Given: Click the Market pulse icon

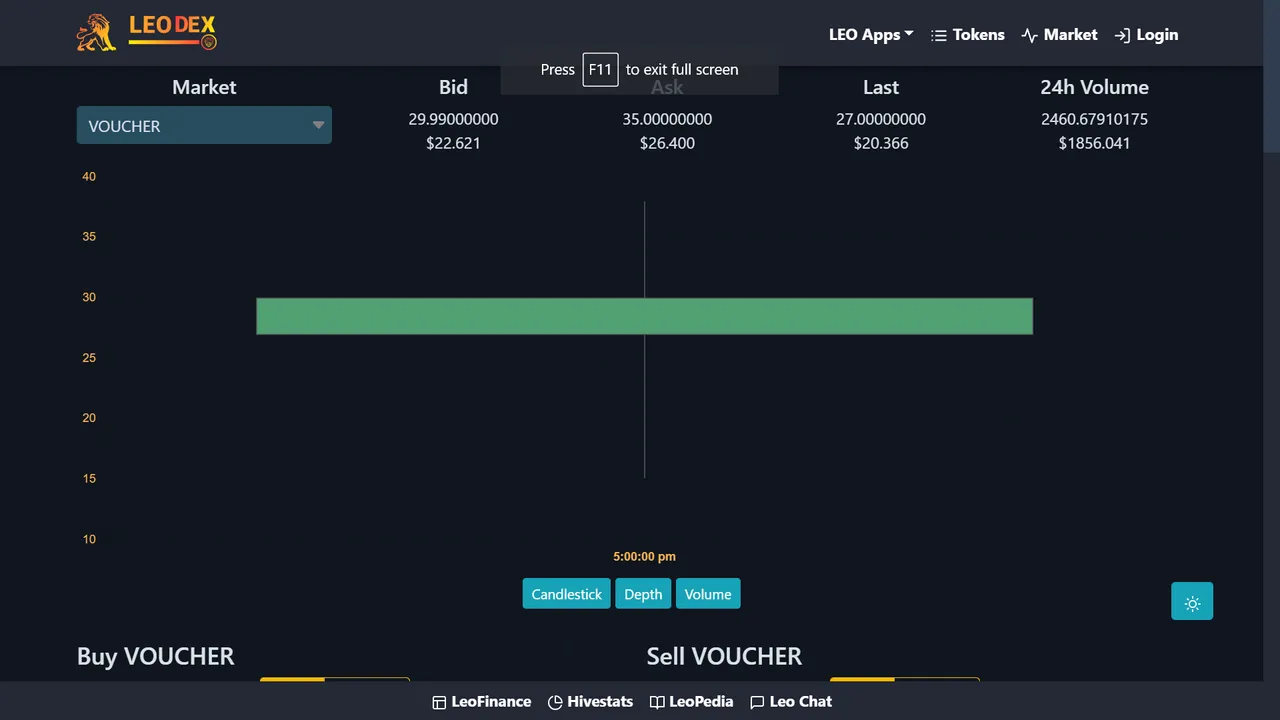Looking at the screenshot, I should point(1029,35).
